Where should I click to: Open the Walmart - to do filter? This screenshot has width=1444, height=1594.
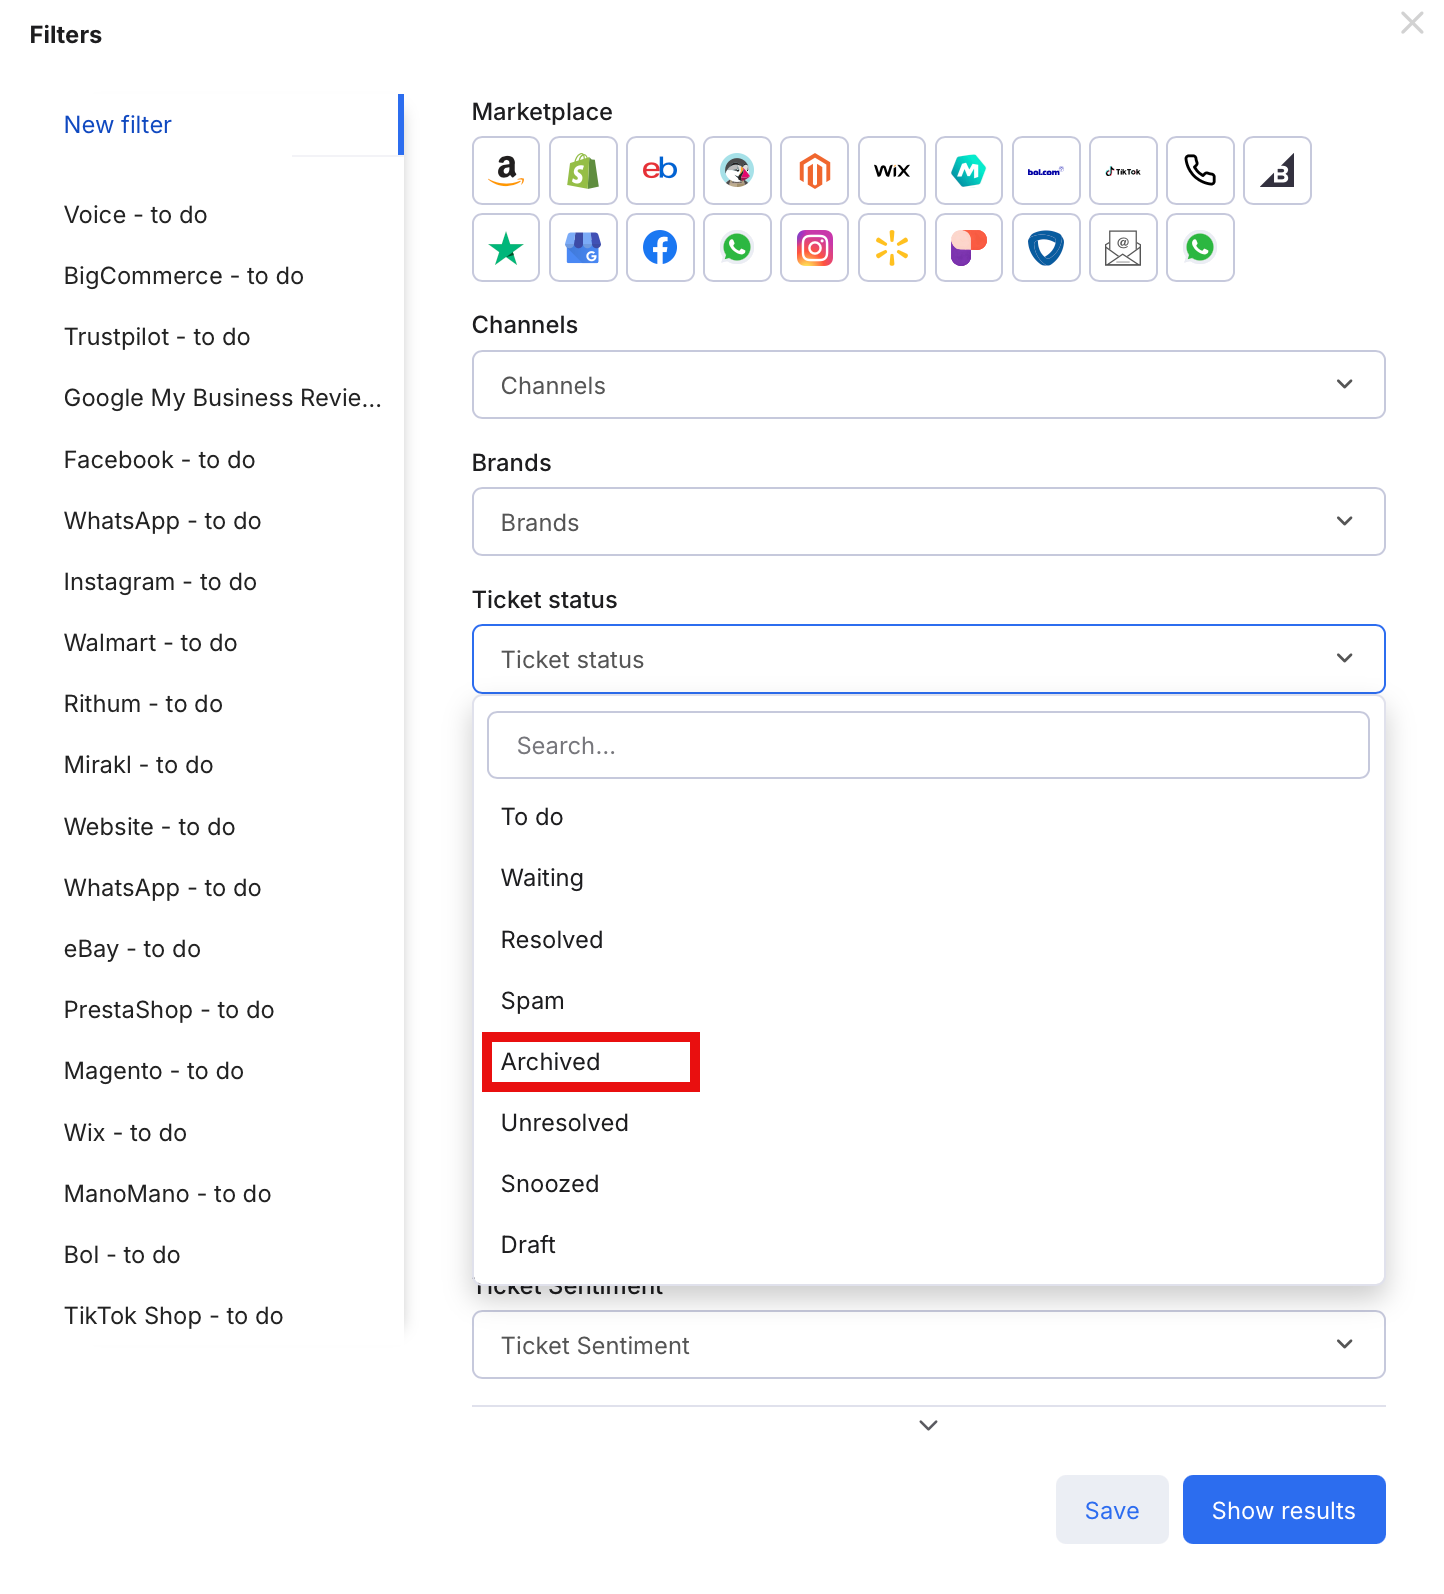(151, 643)
